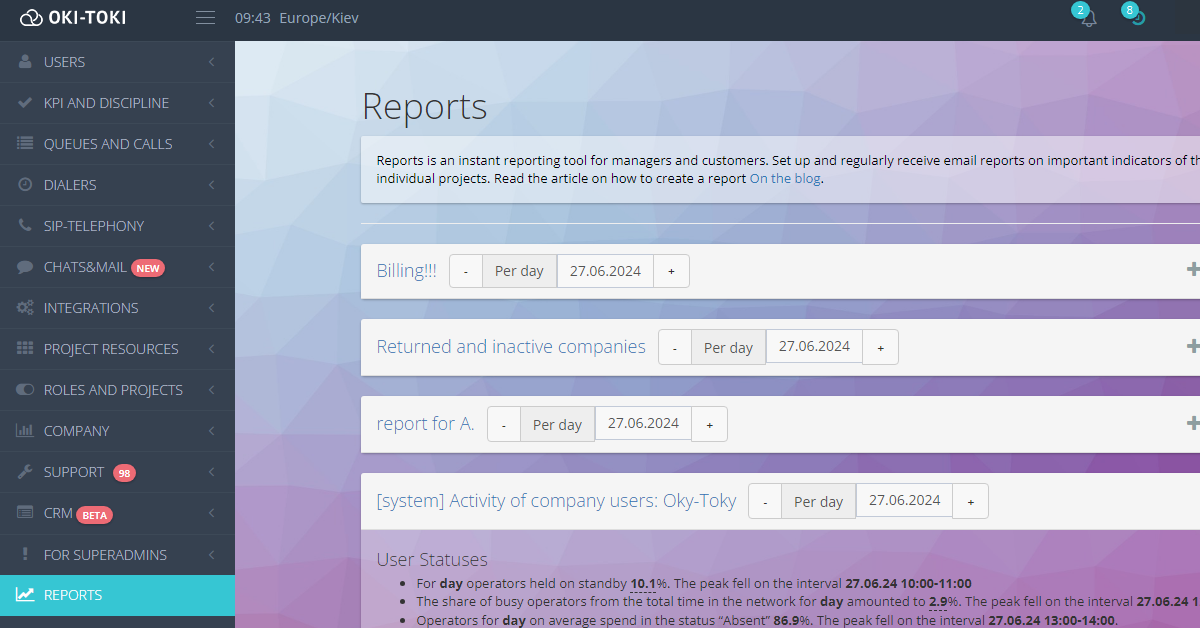Expand the Company menu chevron
Viewport: 1200px width, 628px height.
[x=212, y=431]
